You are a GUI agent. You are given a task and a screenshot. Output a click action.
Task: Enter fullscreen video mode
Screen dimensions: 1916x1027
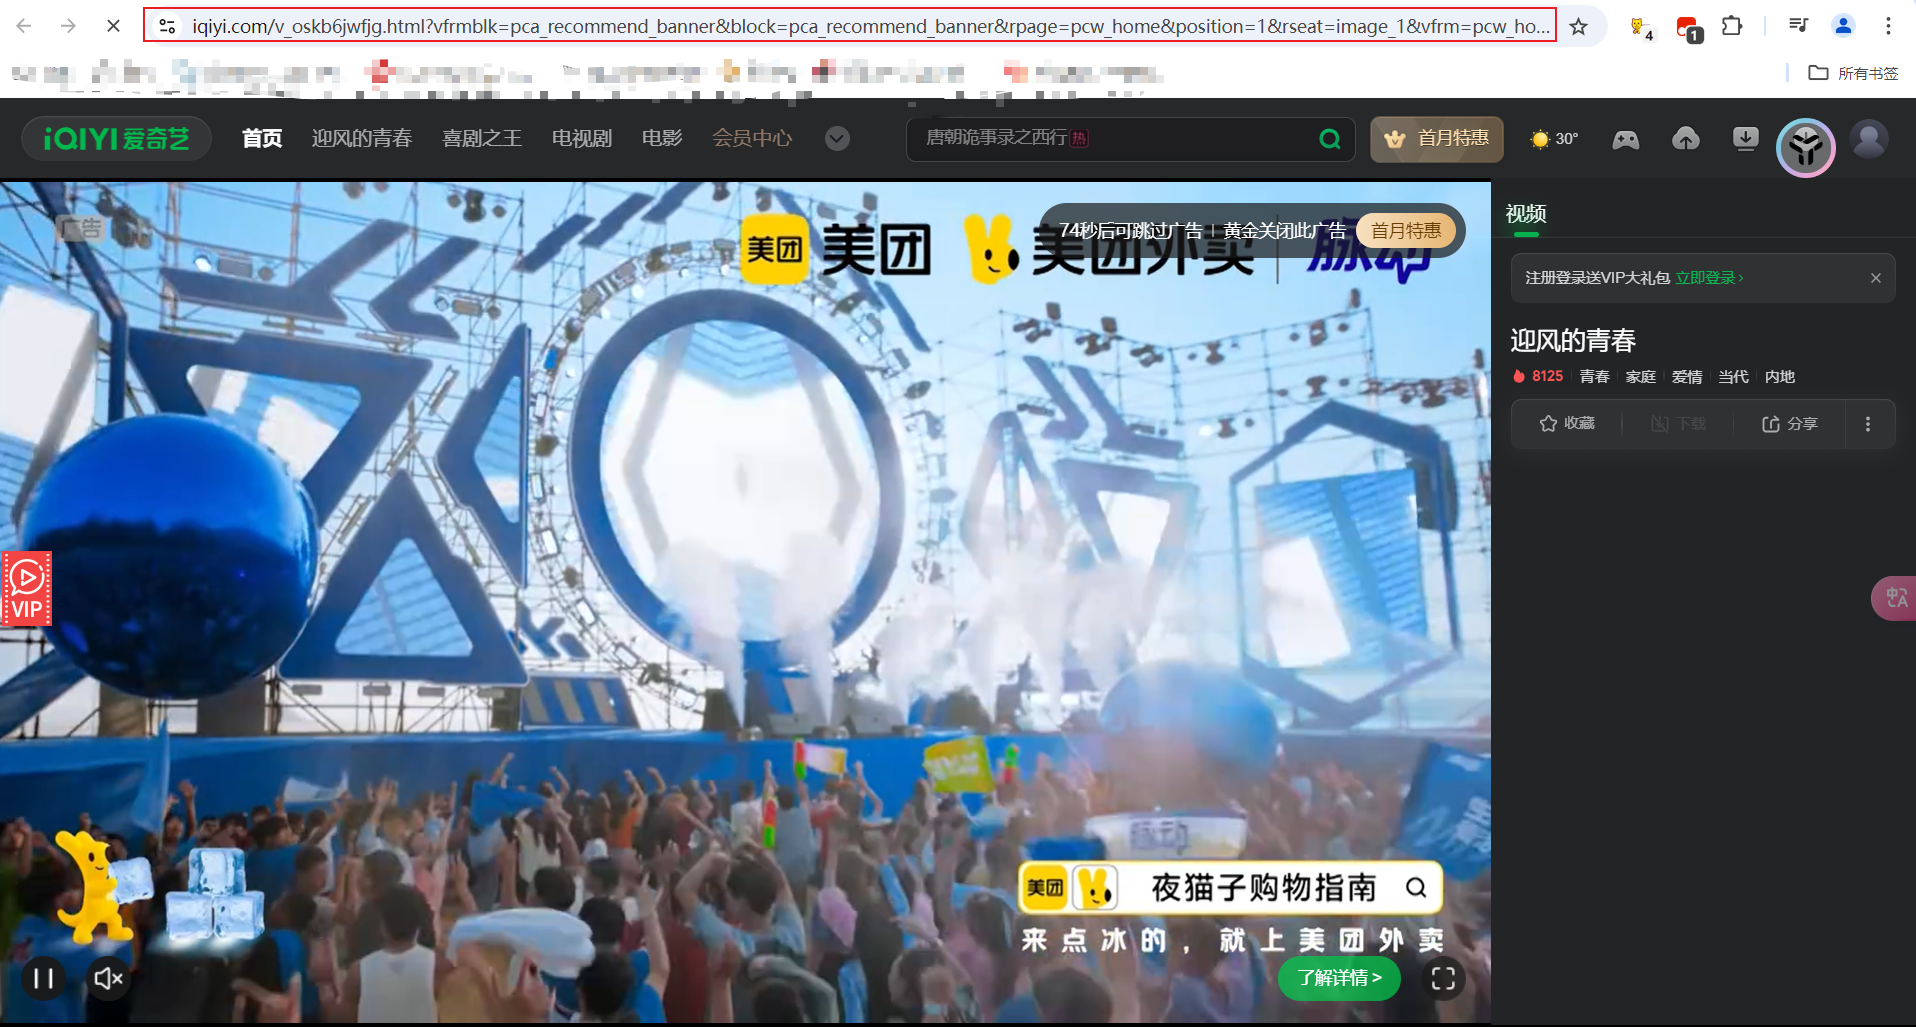1443,978
